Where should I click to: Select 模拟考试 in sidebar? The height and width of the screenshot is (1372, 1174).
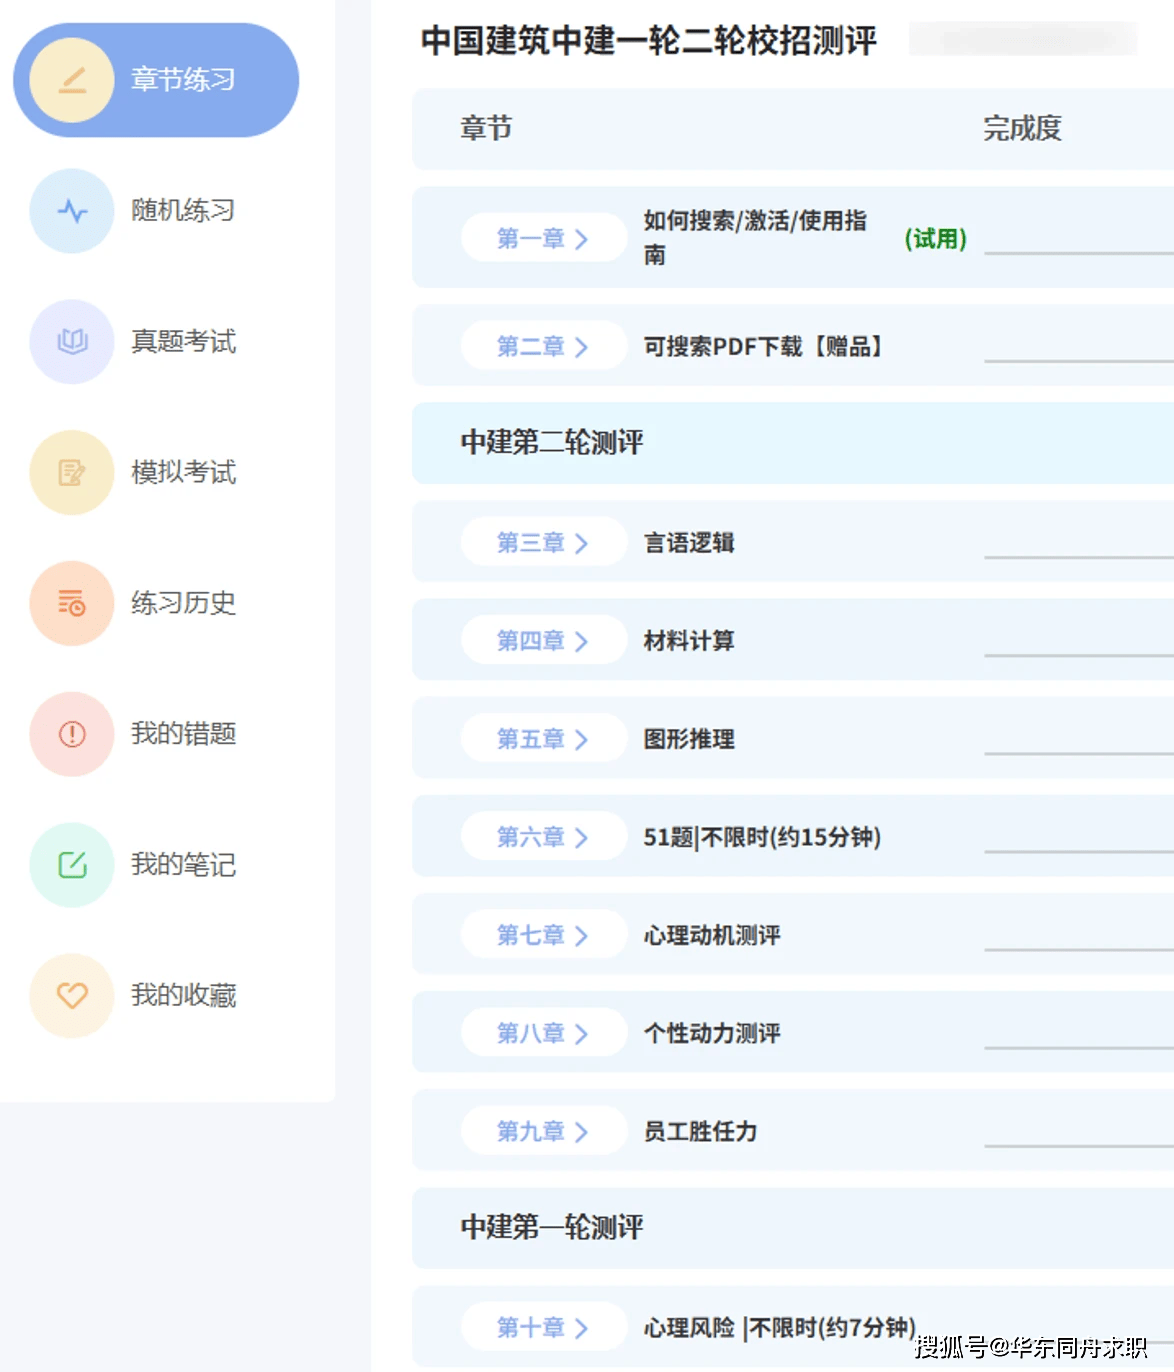coord(183,473)
